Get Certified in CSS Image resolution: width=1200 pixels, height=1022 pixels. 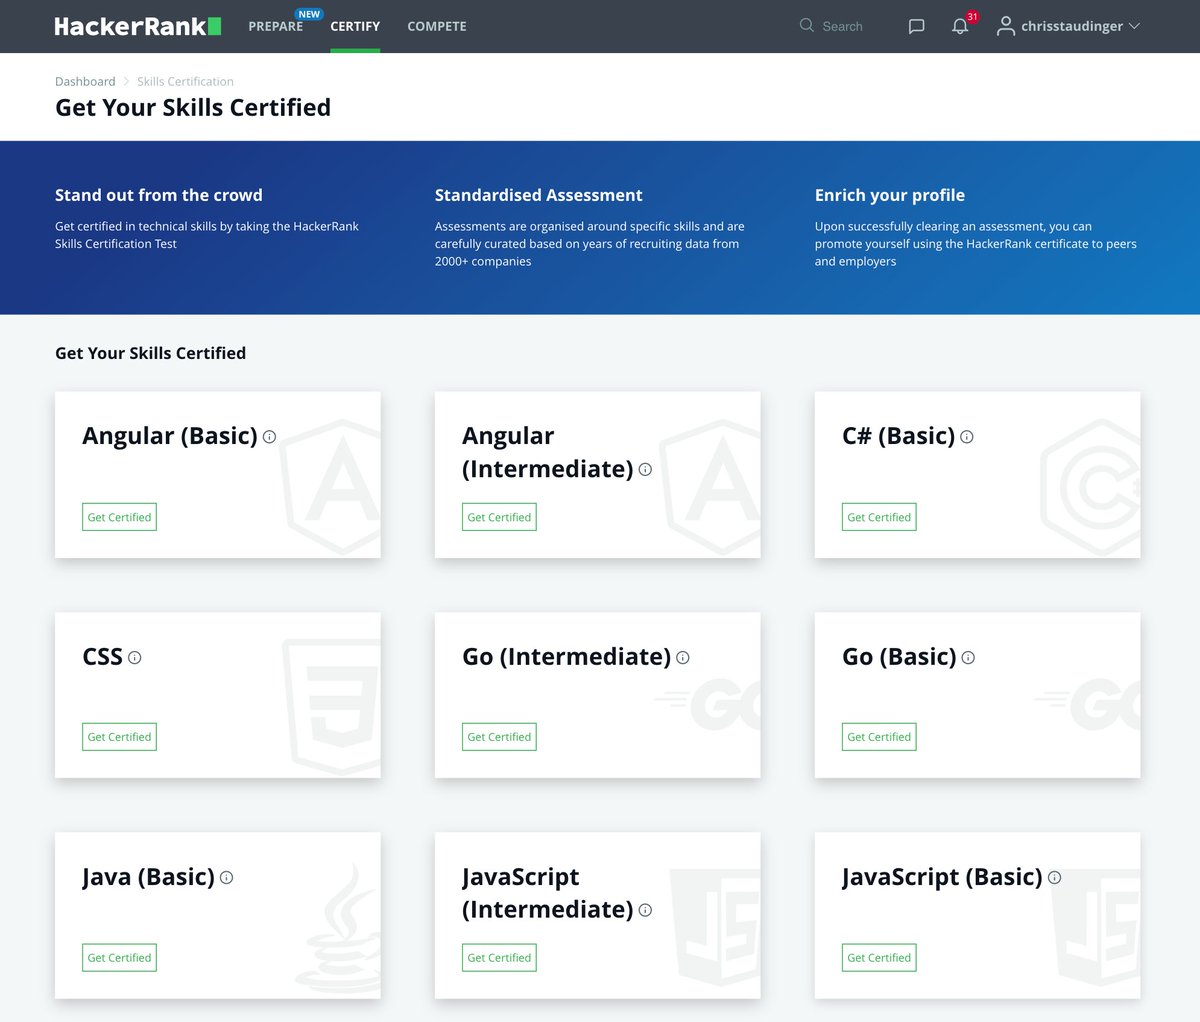click(x=119, y=737)
